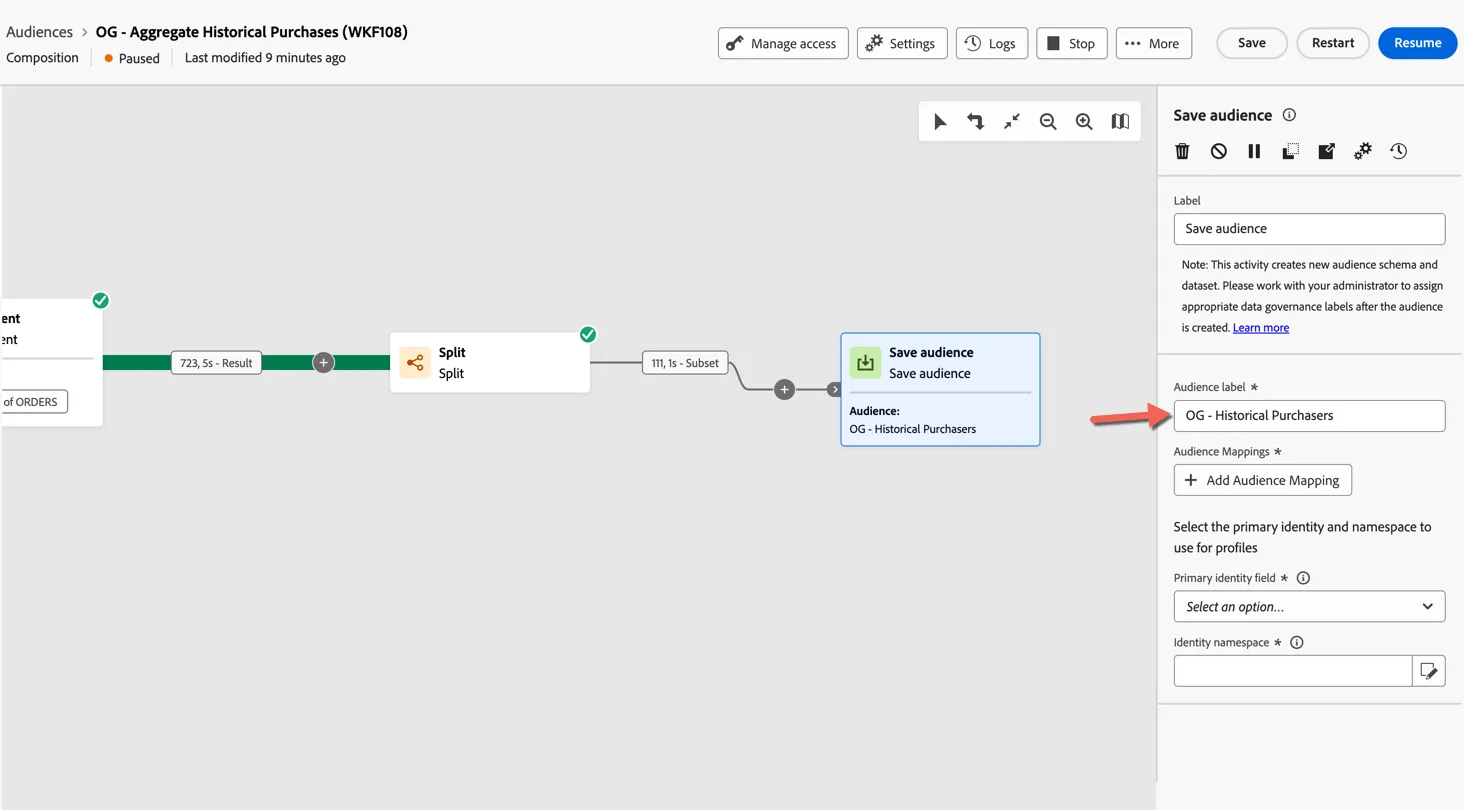Click the '723, 5s - Result' transition label
Screen dimensions: 1464x810
click(x=216, y=363)
